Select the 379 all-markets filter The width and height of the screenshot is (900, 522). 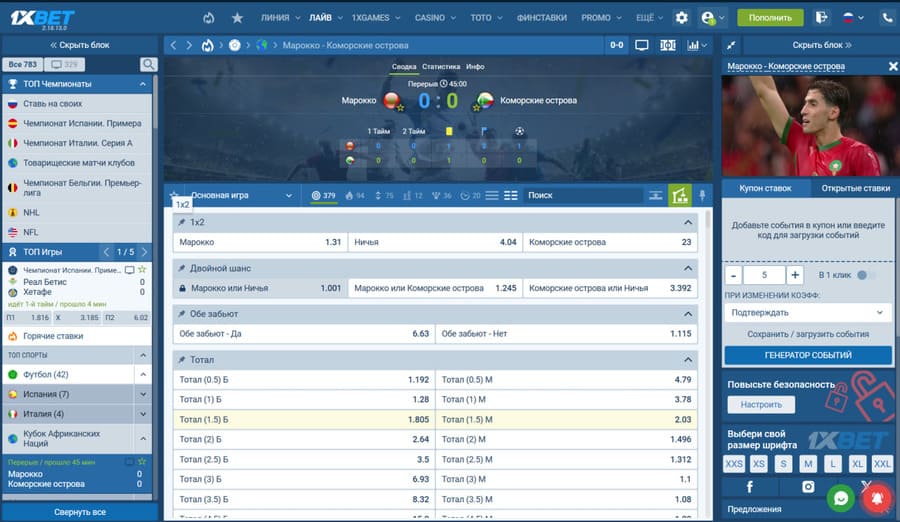(324, 195)
